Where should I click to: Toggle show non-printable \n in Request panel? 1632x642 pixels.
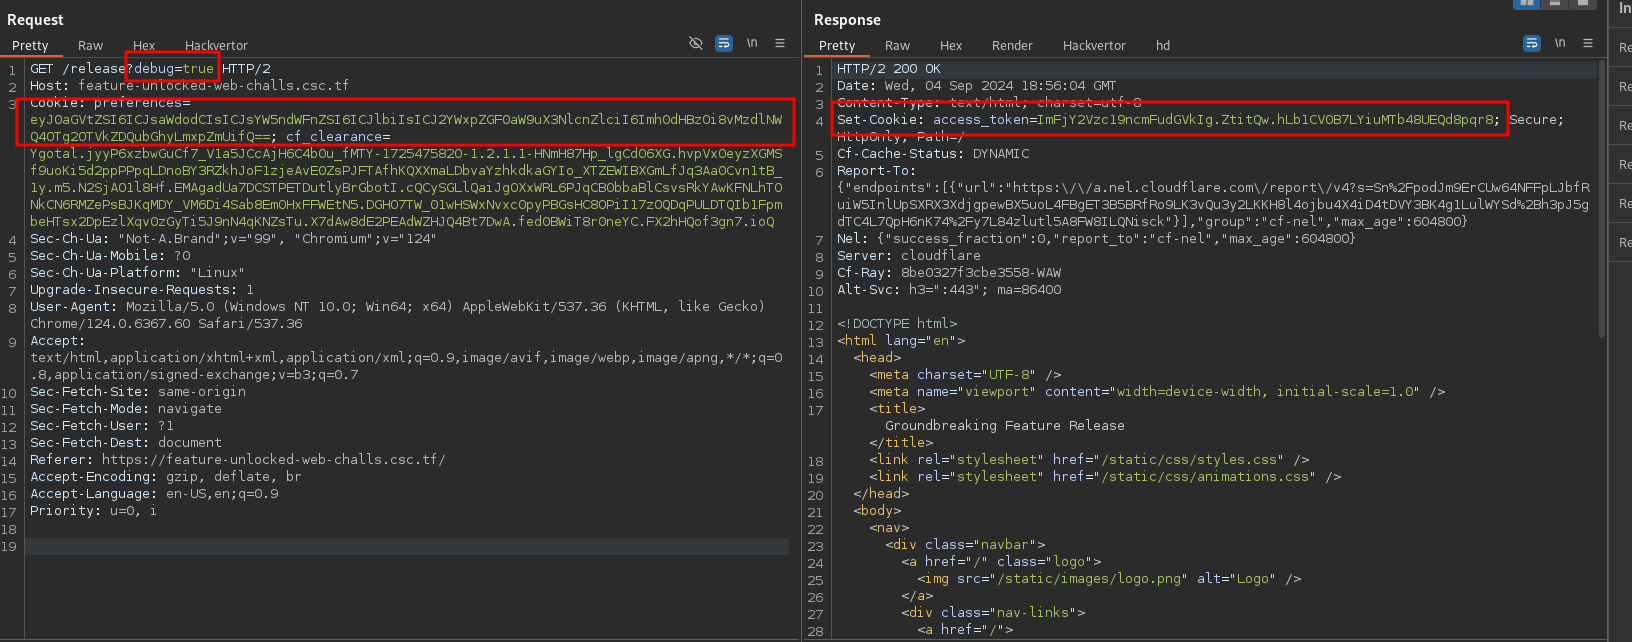pyautogui.click(x=752, y=43)
